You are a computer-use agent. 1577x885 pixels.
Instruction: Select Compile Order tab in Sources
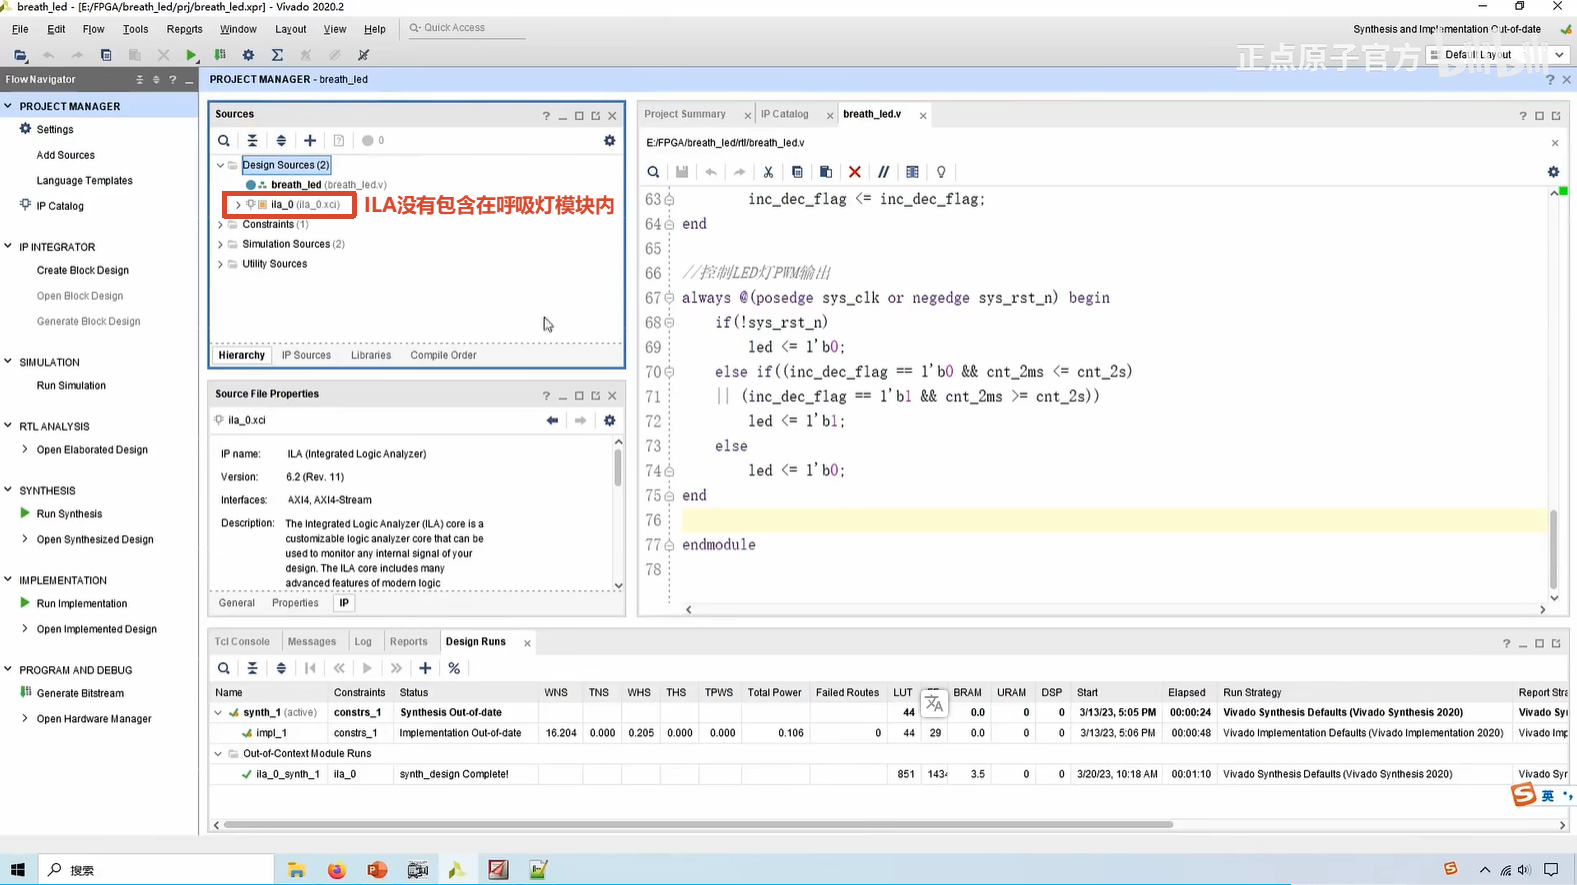[443, 355]
